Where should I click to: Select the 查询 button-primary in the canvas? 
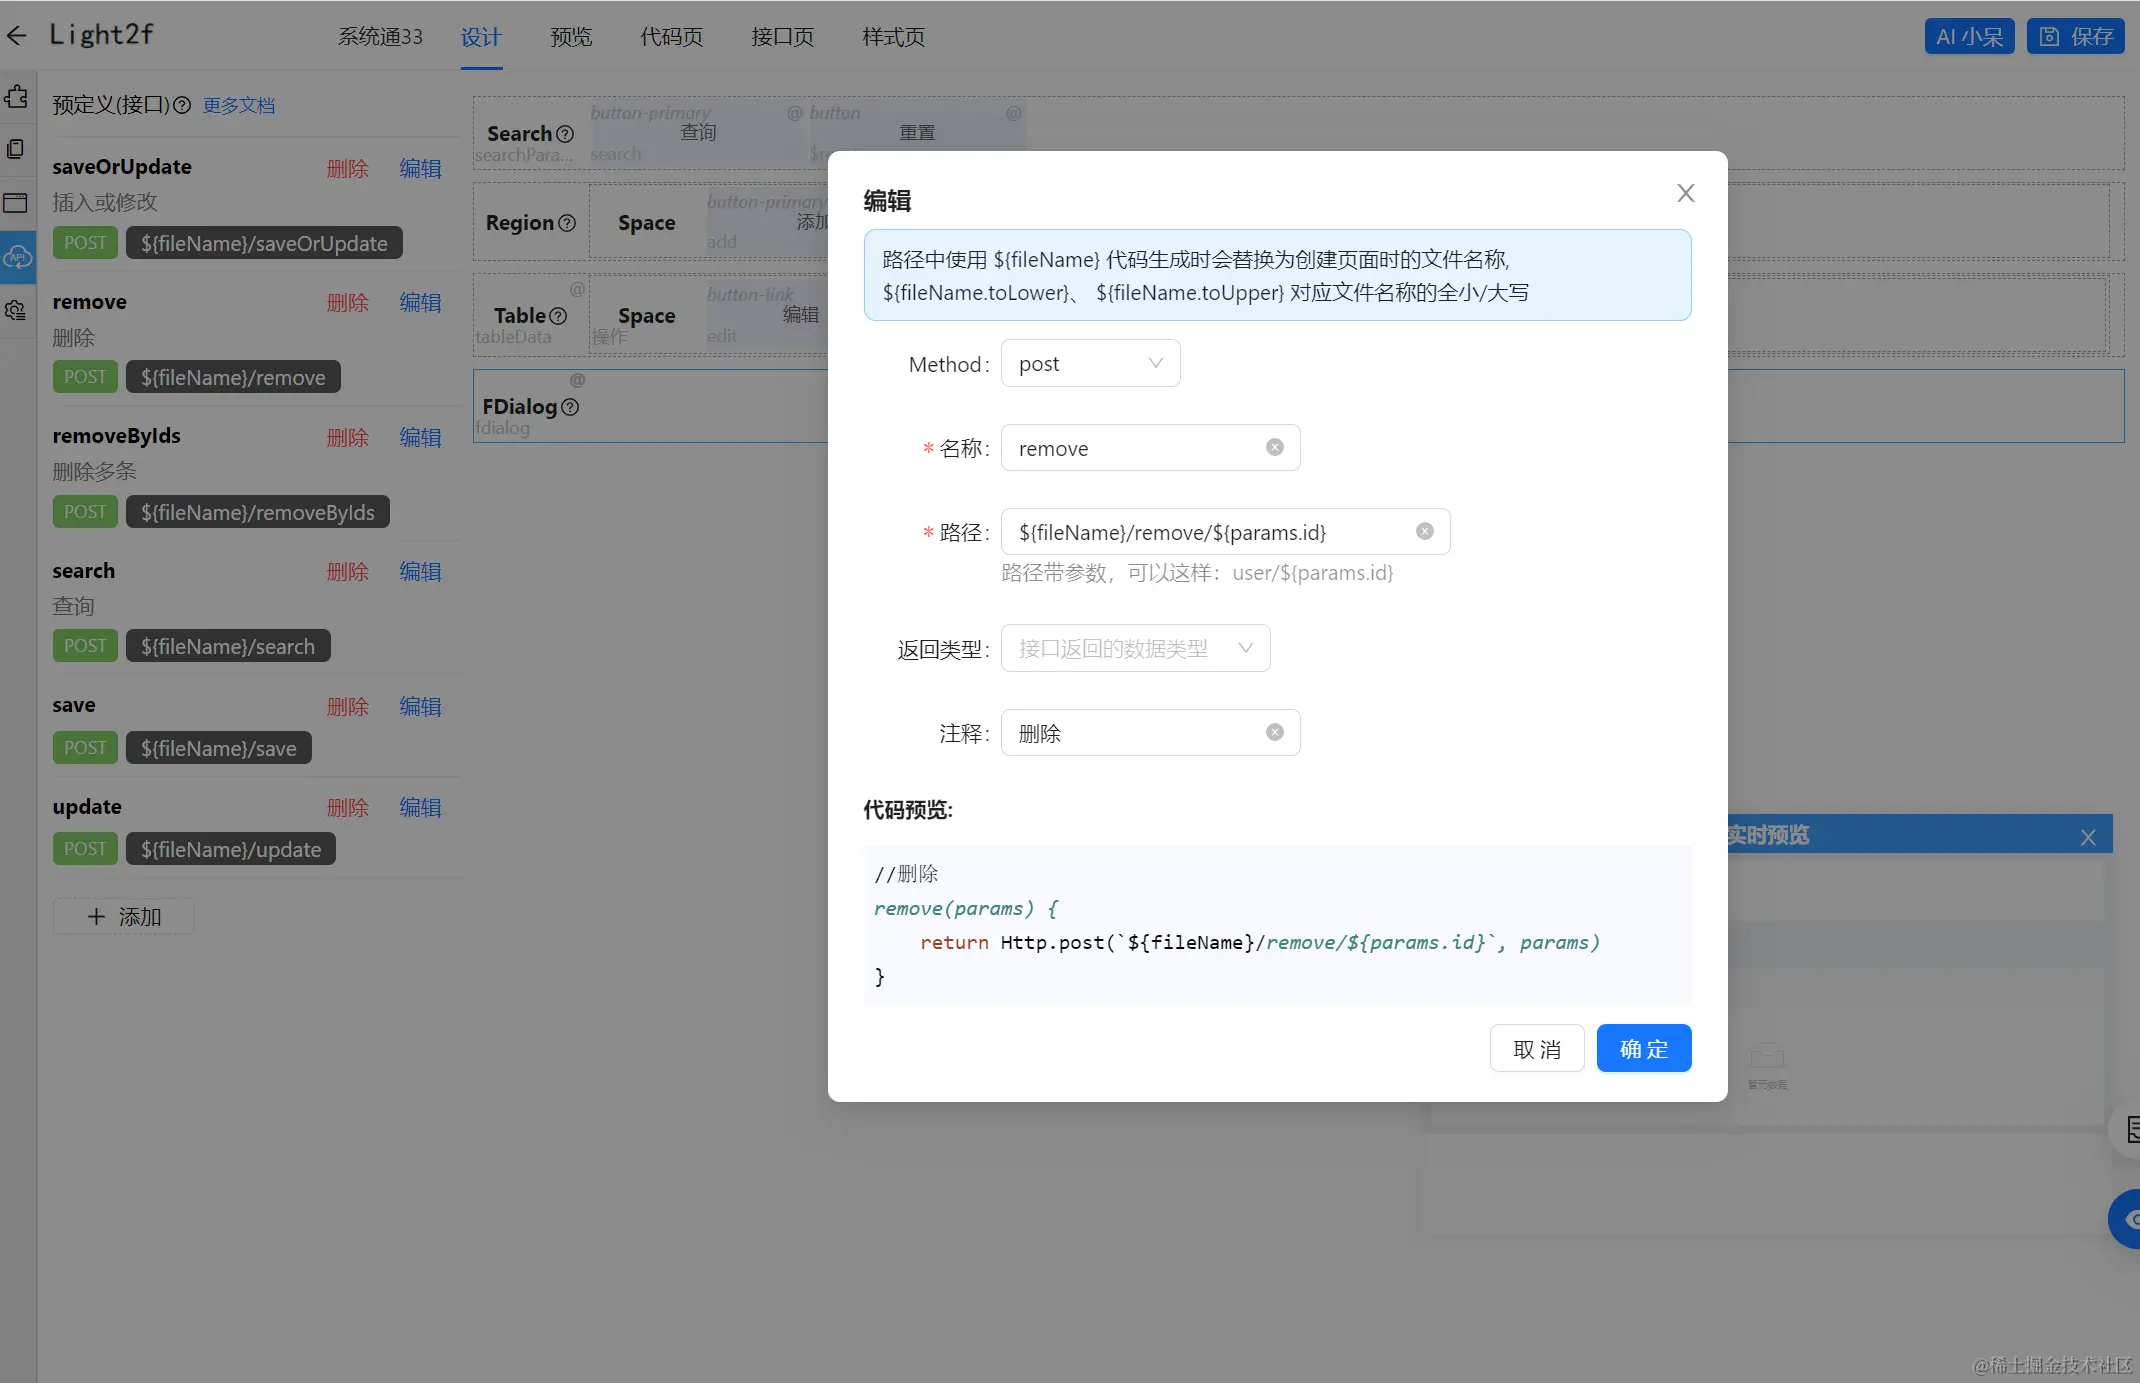pos(698,132)
